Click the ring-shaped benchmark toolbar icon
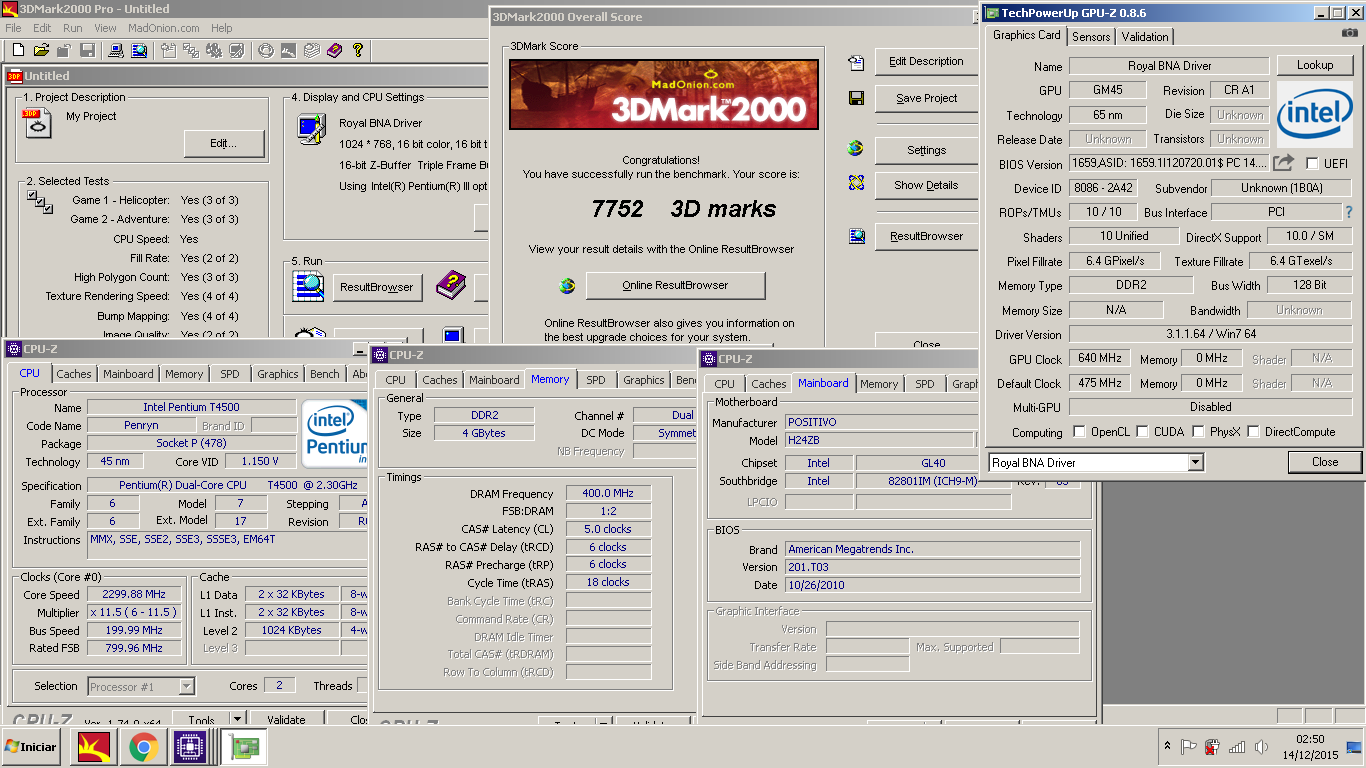1366x768 pixels. (266, 50)
